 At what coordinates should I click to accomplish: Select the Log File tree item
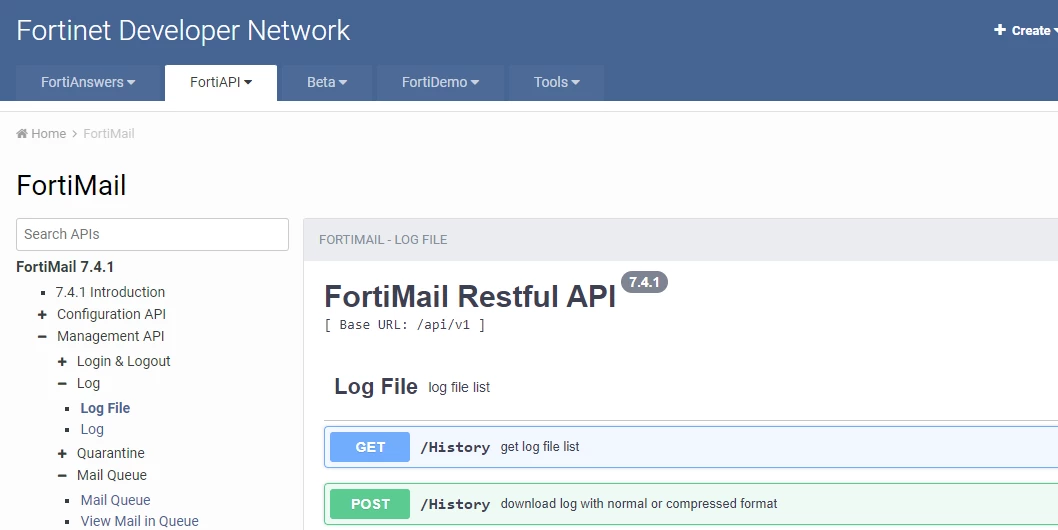coord(105,408)
